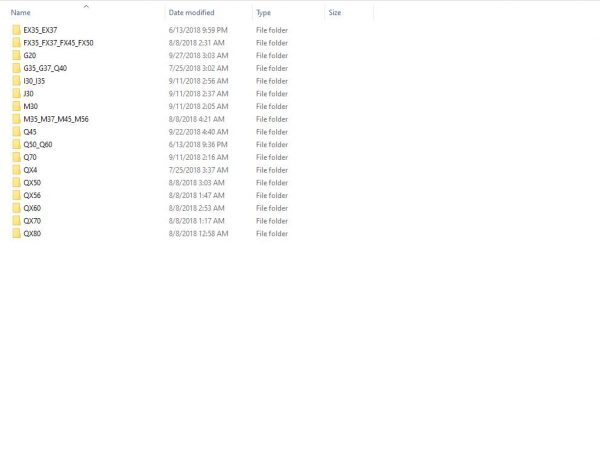Click the 8/8/2018 1:17 AM date
The height and width of the screenshot is (476, 600).
(x=197, y=221)
